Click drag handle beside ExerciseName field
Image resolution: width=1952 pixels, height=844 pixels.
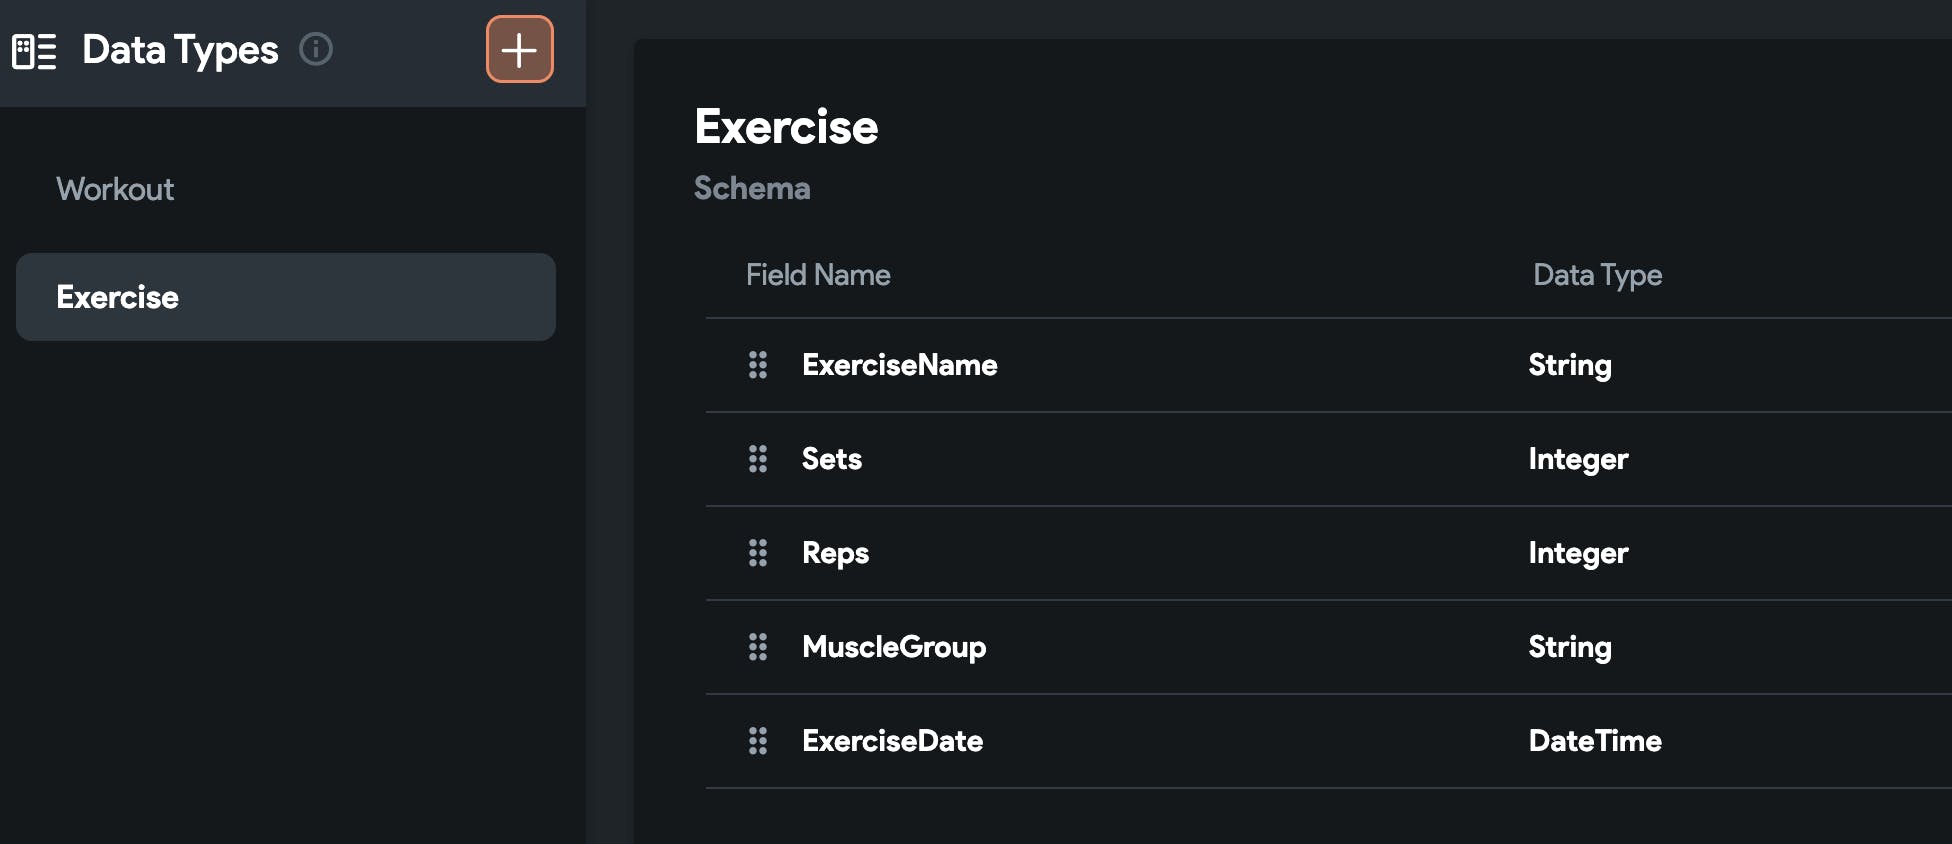click(x=758, y=365)
